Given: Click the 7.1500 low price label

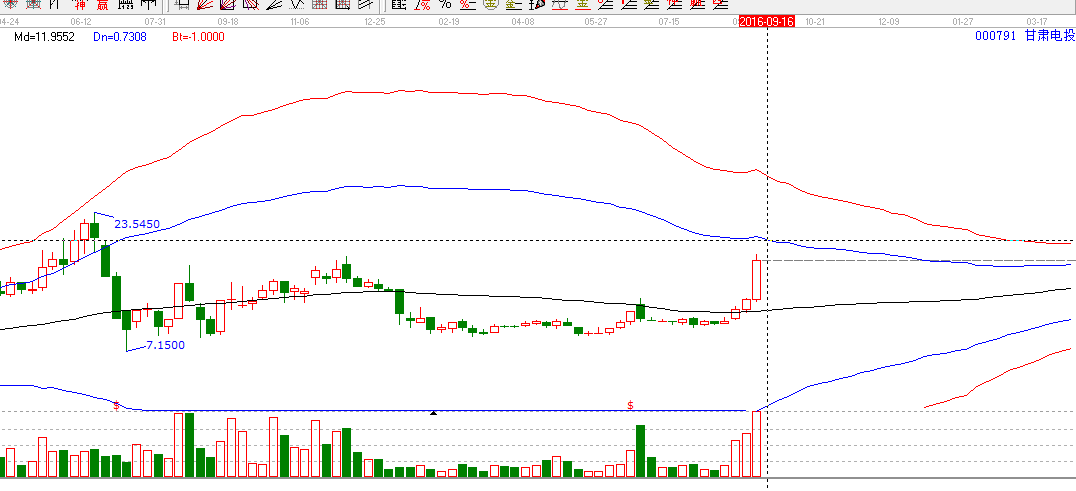Looking at the screenshot, I should [165, 345].
